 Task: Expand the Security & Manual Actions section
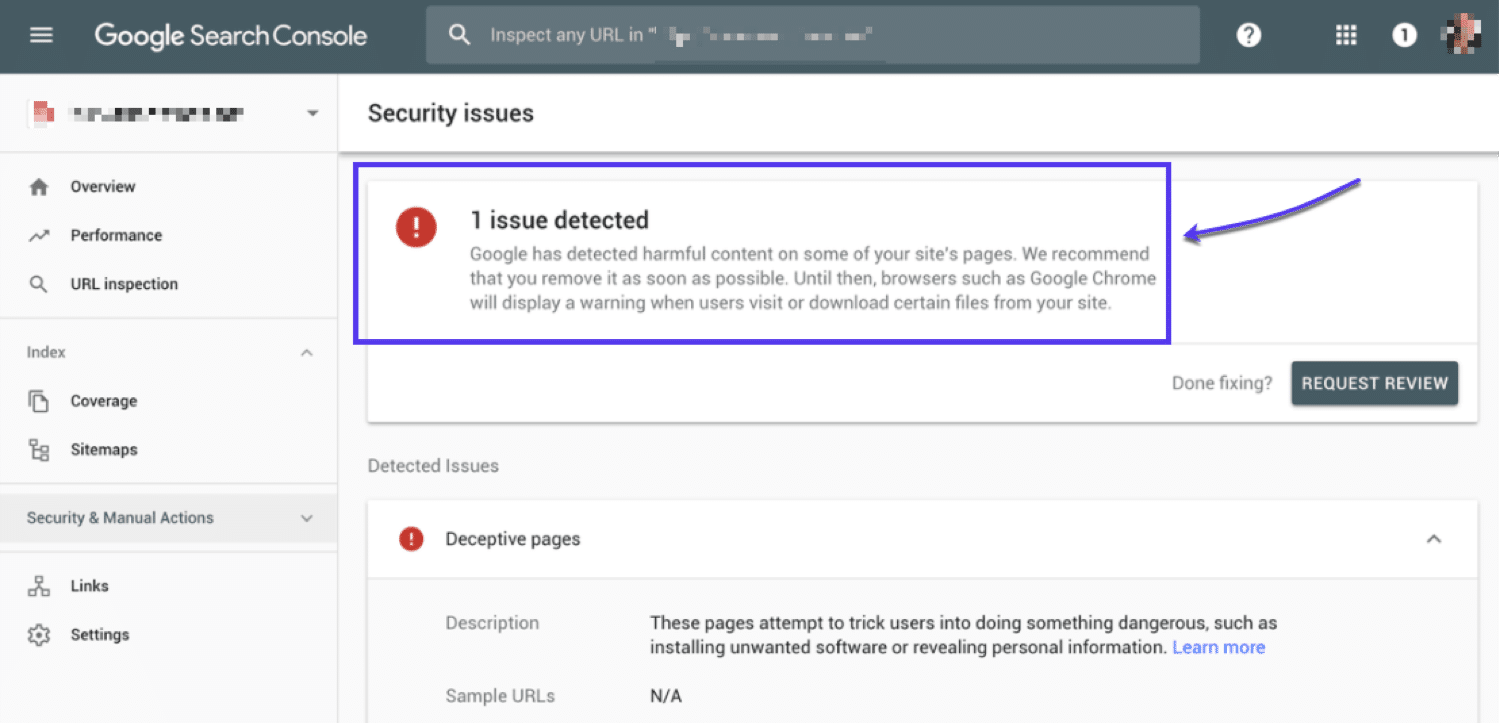point(307,518)
